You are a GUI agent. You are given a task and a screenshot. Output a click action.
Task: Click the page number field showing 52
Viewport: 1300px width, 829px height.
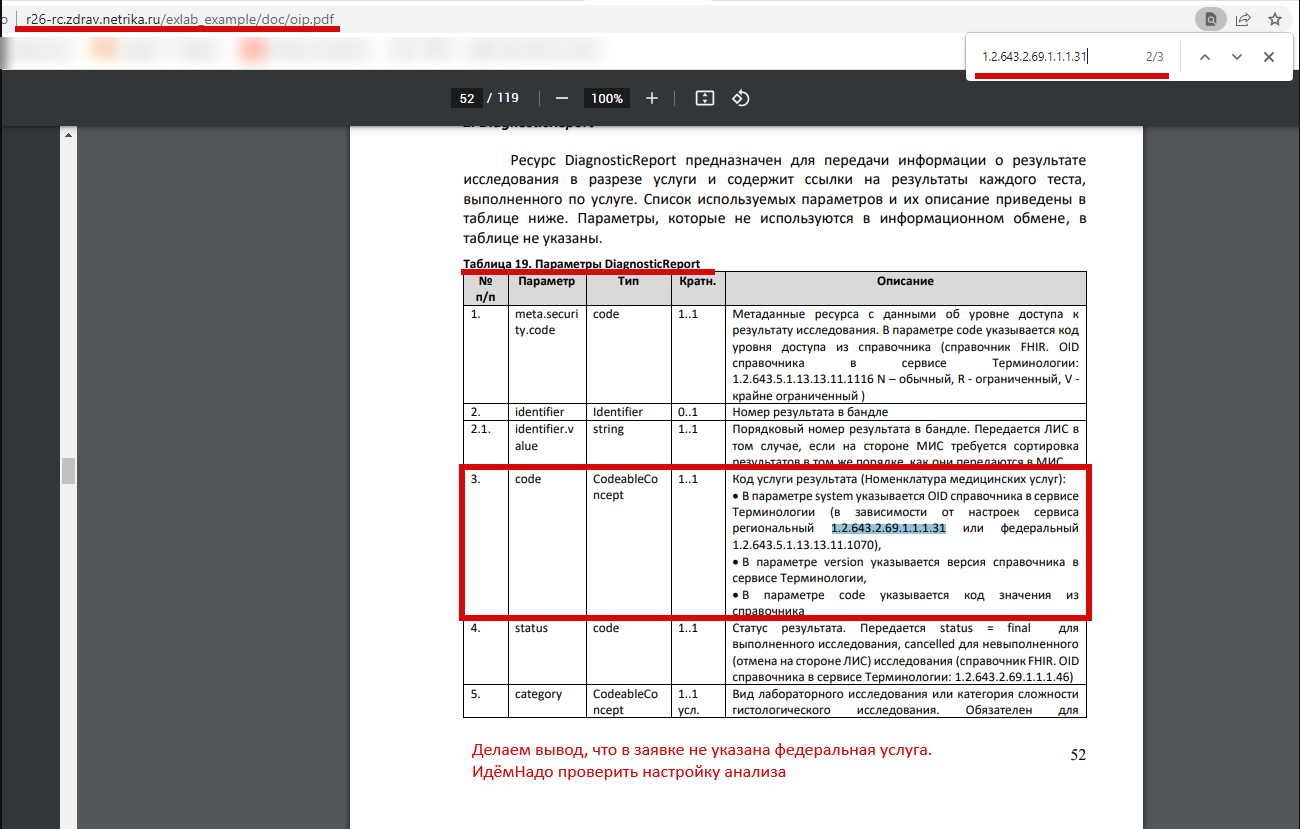coord(466,98)
